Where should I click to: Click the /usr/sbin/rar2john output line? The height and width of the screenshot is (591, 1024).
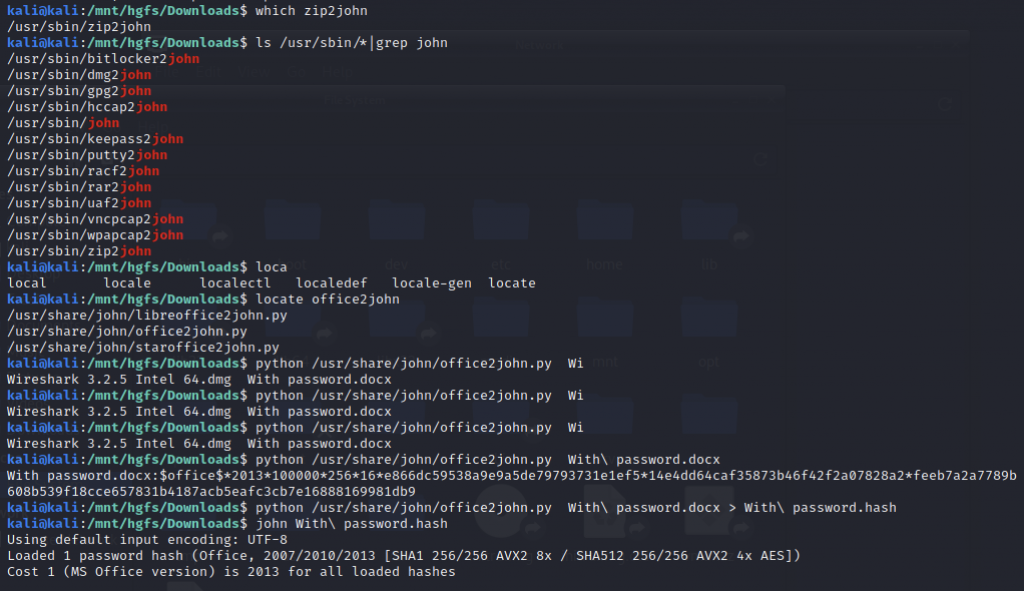(x=79, y=187)
